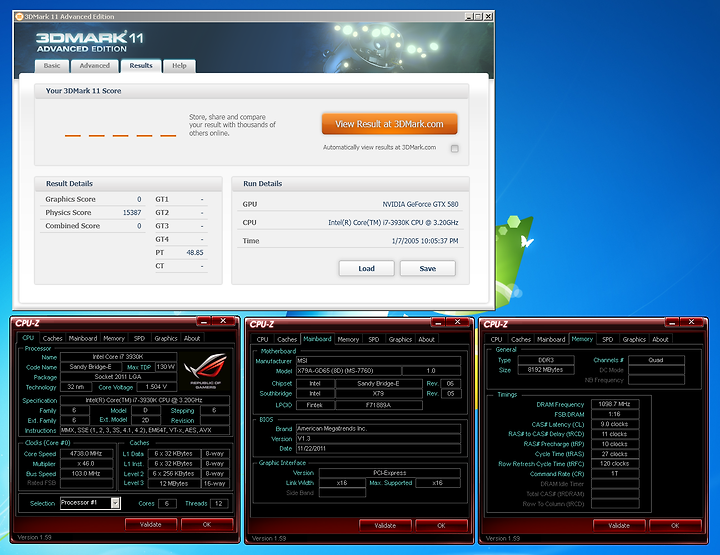720x555 pixels.
Task: Click the CAS# Latency 9.0 clocks field
Action: tap(614, 424)
